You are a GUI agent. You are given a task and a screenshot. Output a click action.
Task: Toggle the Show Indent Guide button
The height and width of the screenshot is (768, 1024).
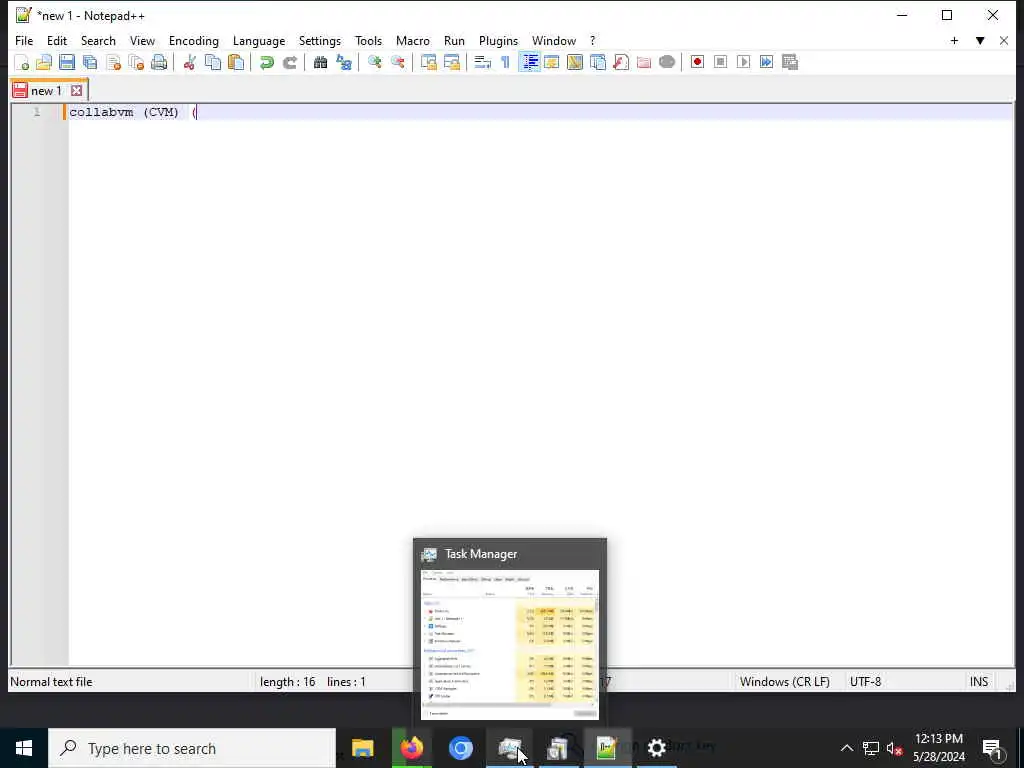click(x=529, y=62)
